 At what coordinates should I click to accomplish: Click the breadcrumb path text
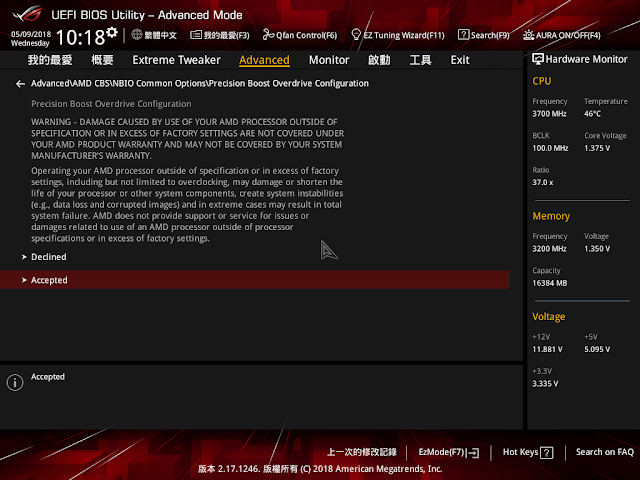pos(200,83)
